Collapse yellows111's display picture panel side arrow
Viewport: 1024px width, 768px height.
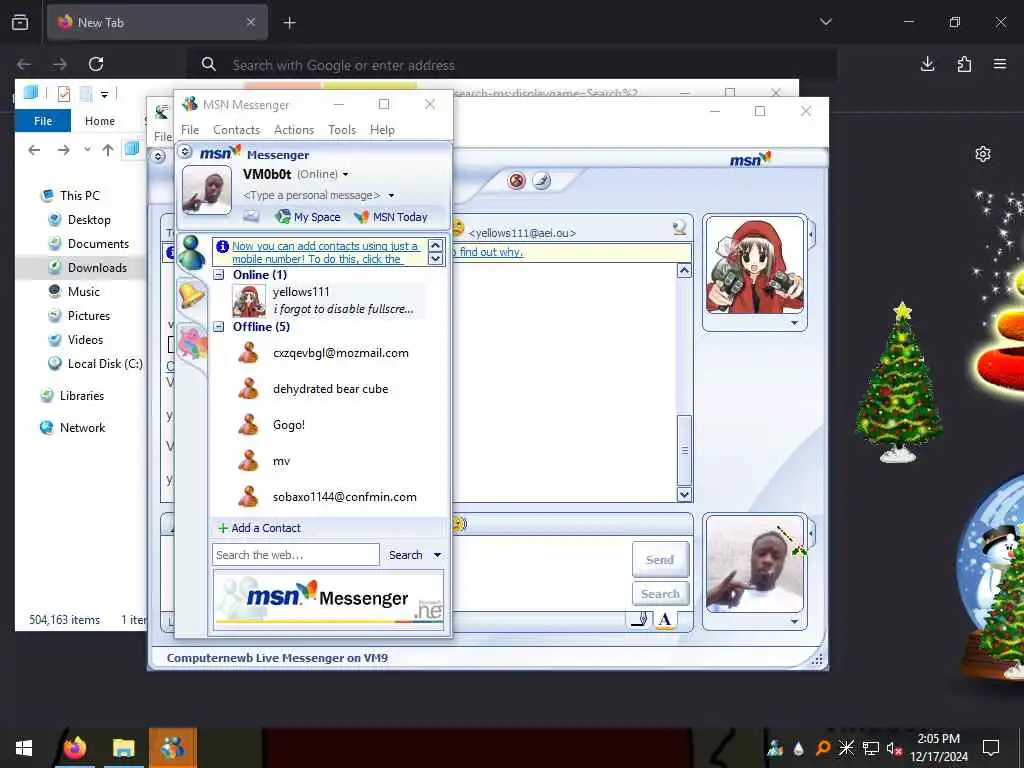click(x=812, y=234)
